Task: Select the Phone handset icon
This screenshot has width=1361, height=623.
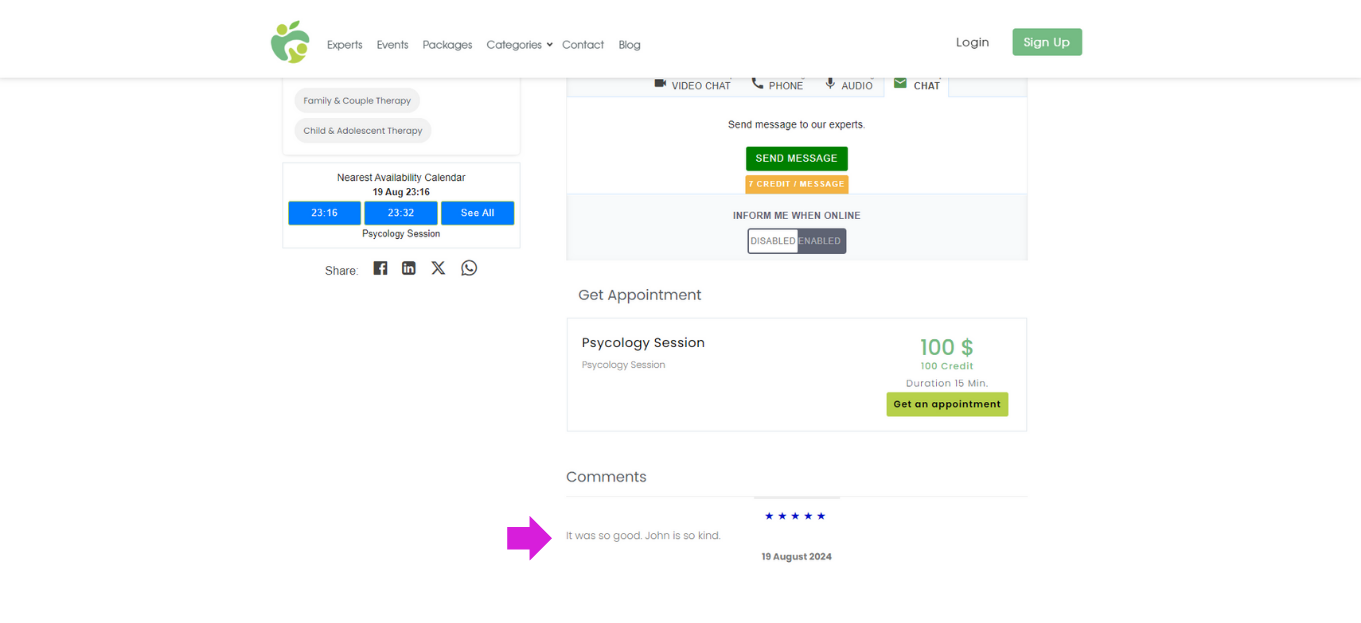Action: [758, 83]
